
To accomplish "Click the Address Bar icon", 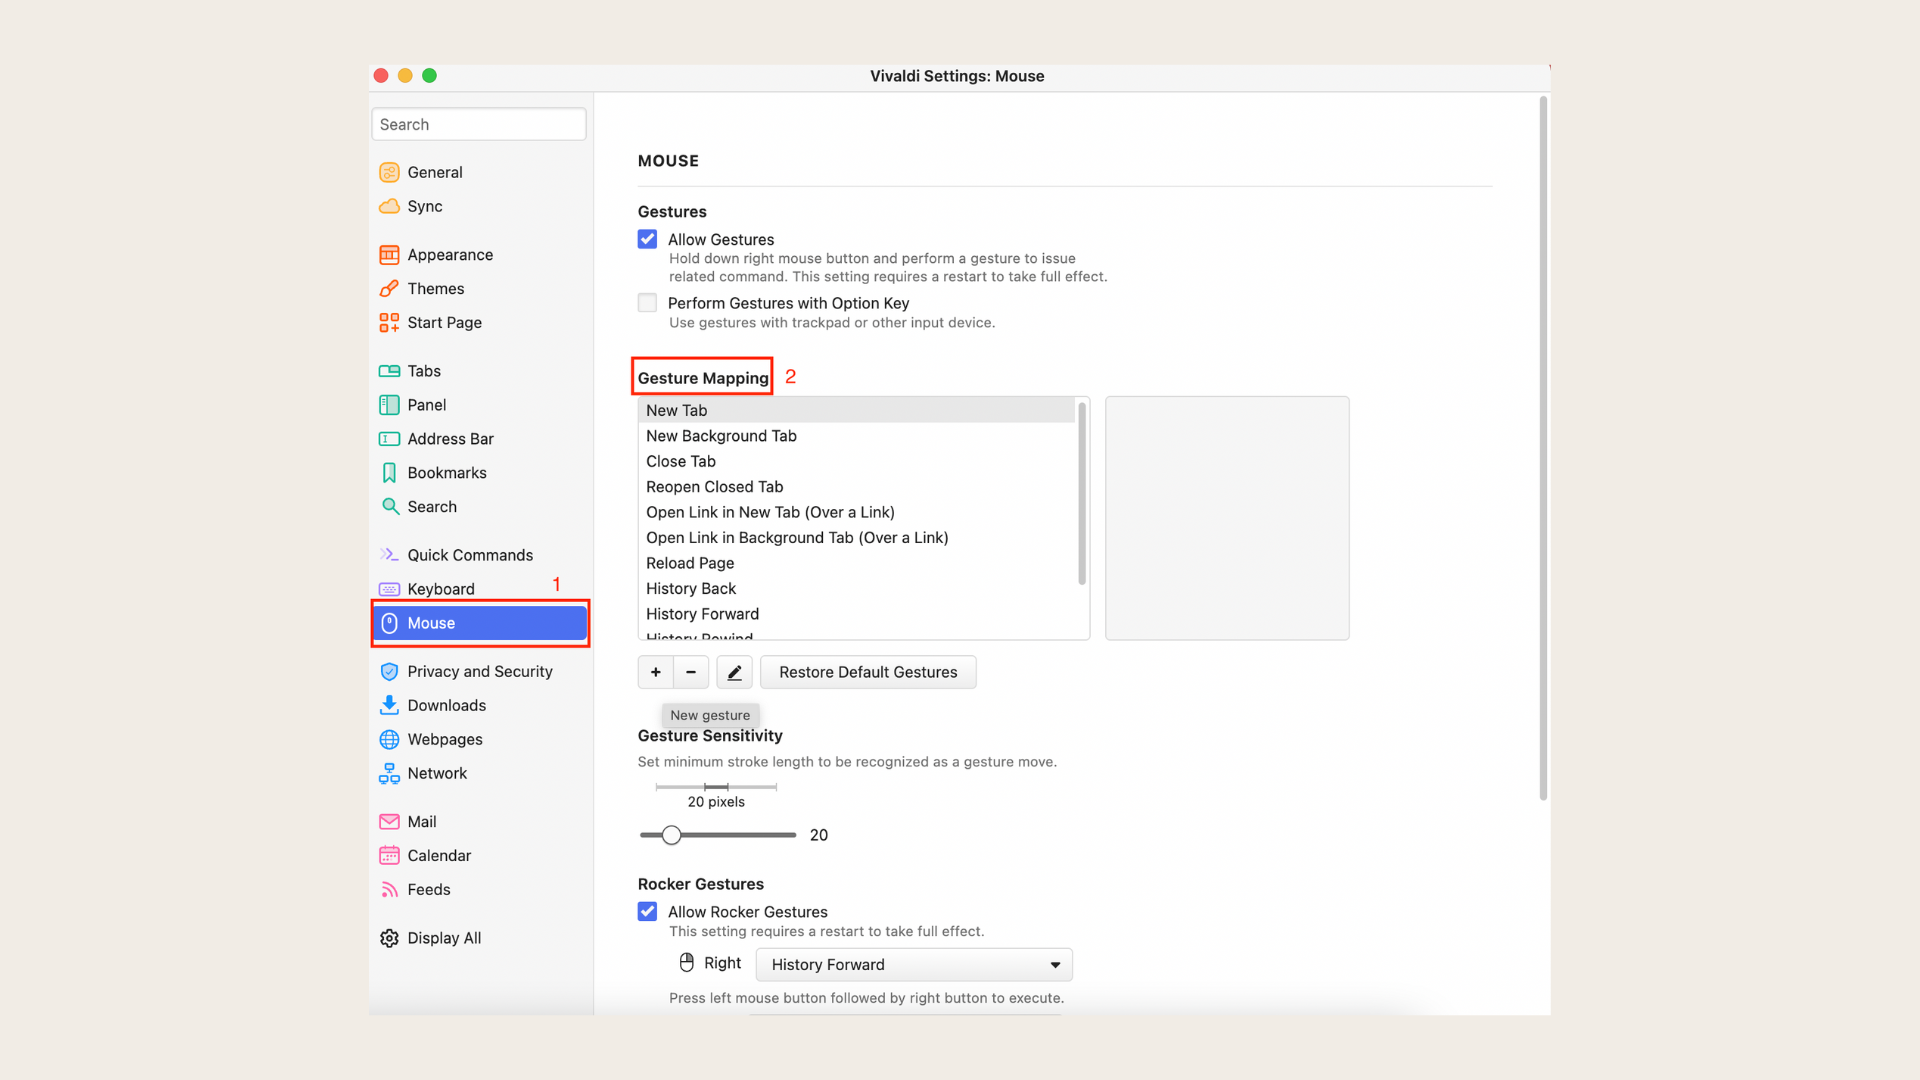I will (x=389, y=439).
